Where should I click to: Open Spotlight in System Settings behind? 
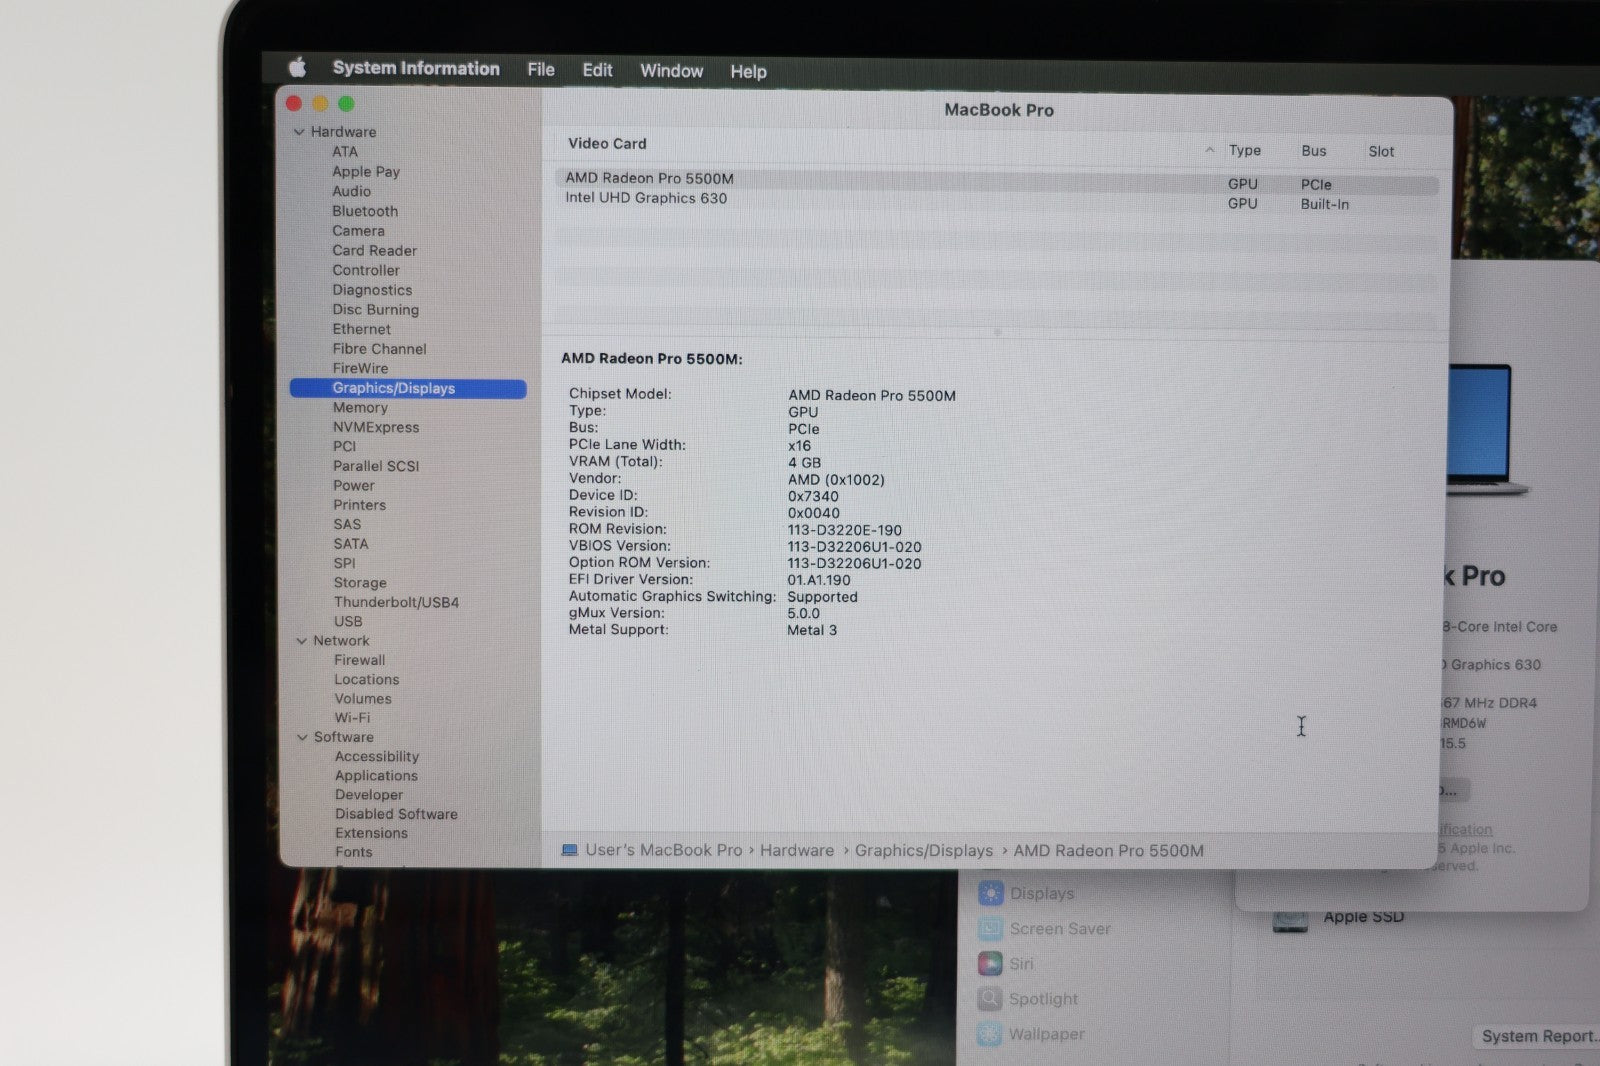(1028, 999)
